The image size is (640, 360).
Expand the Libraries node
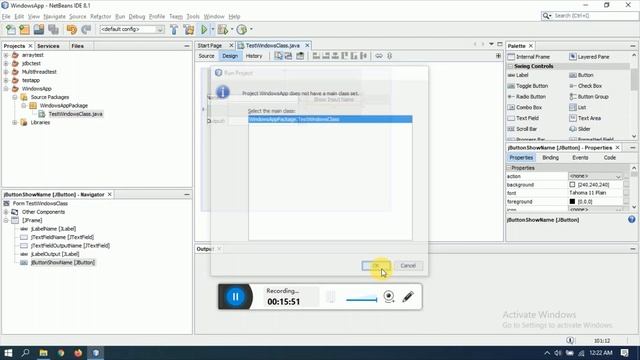click(x=15, y=122)
